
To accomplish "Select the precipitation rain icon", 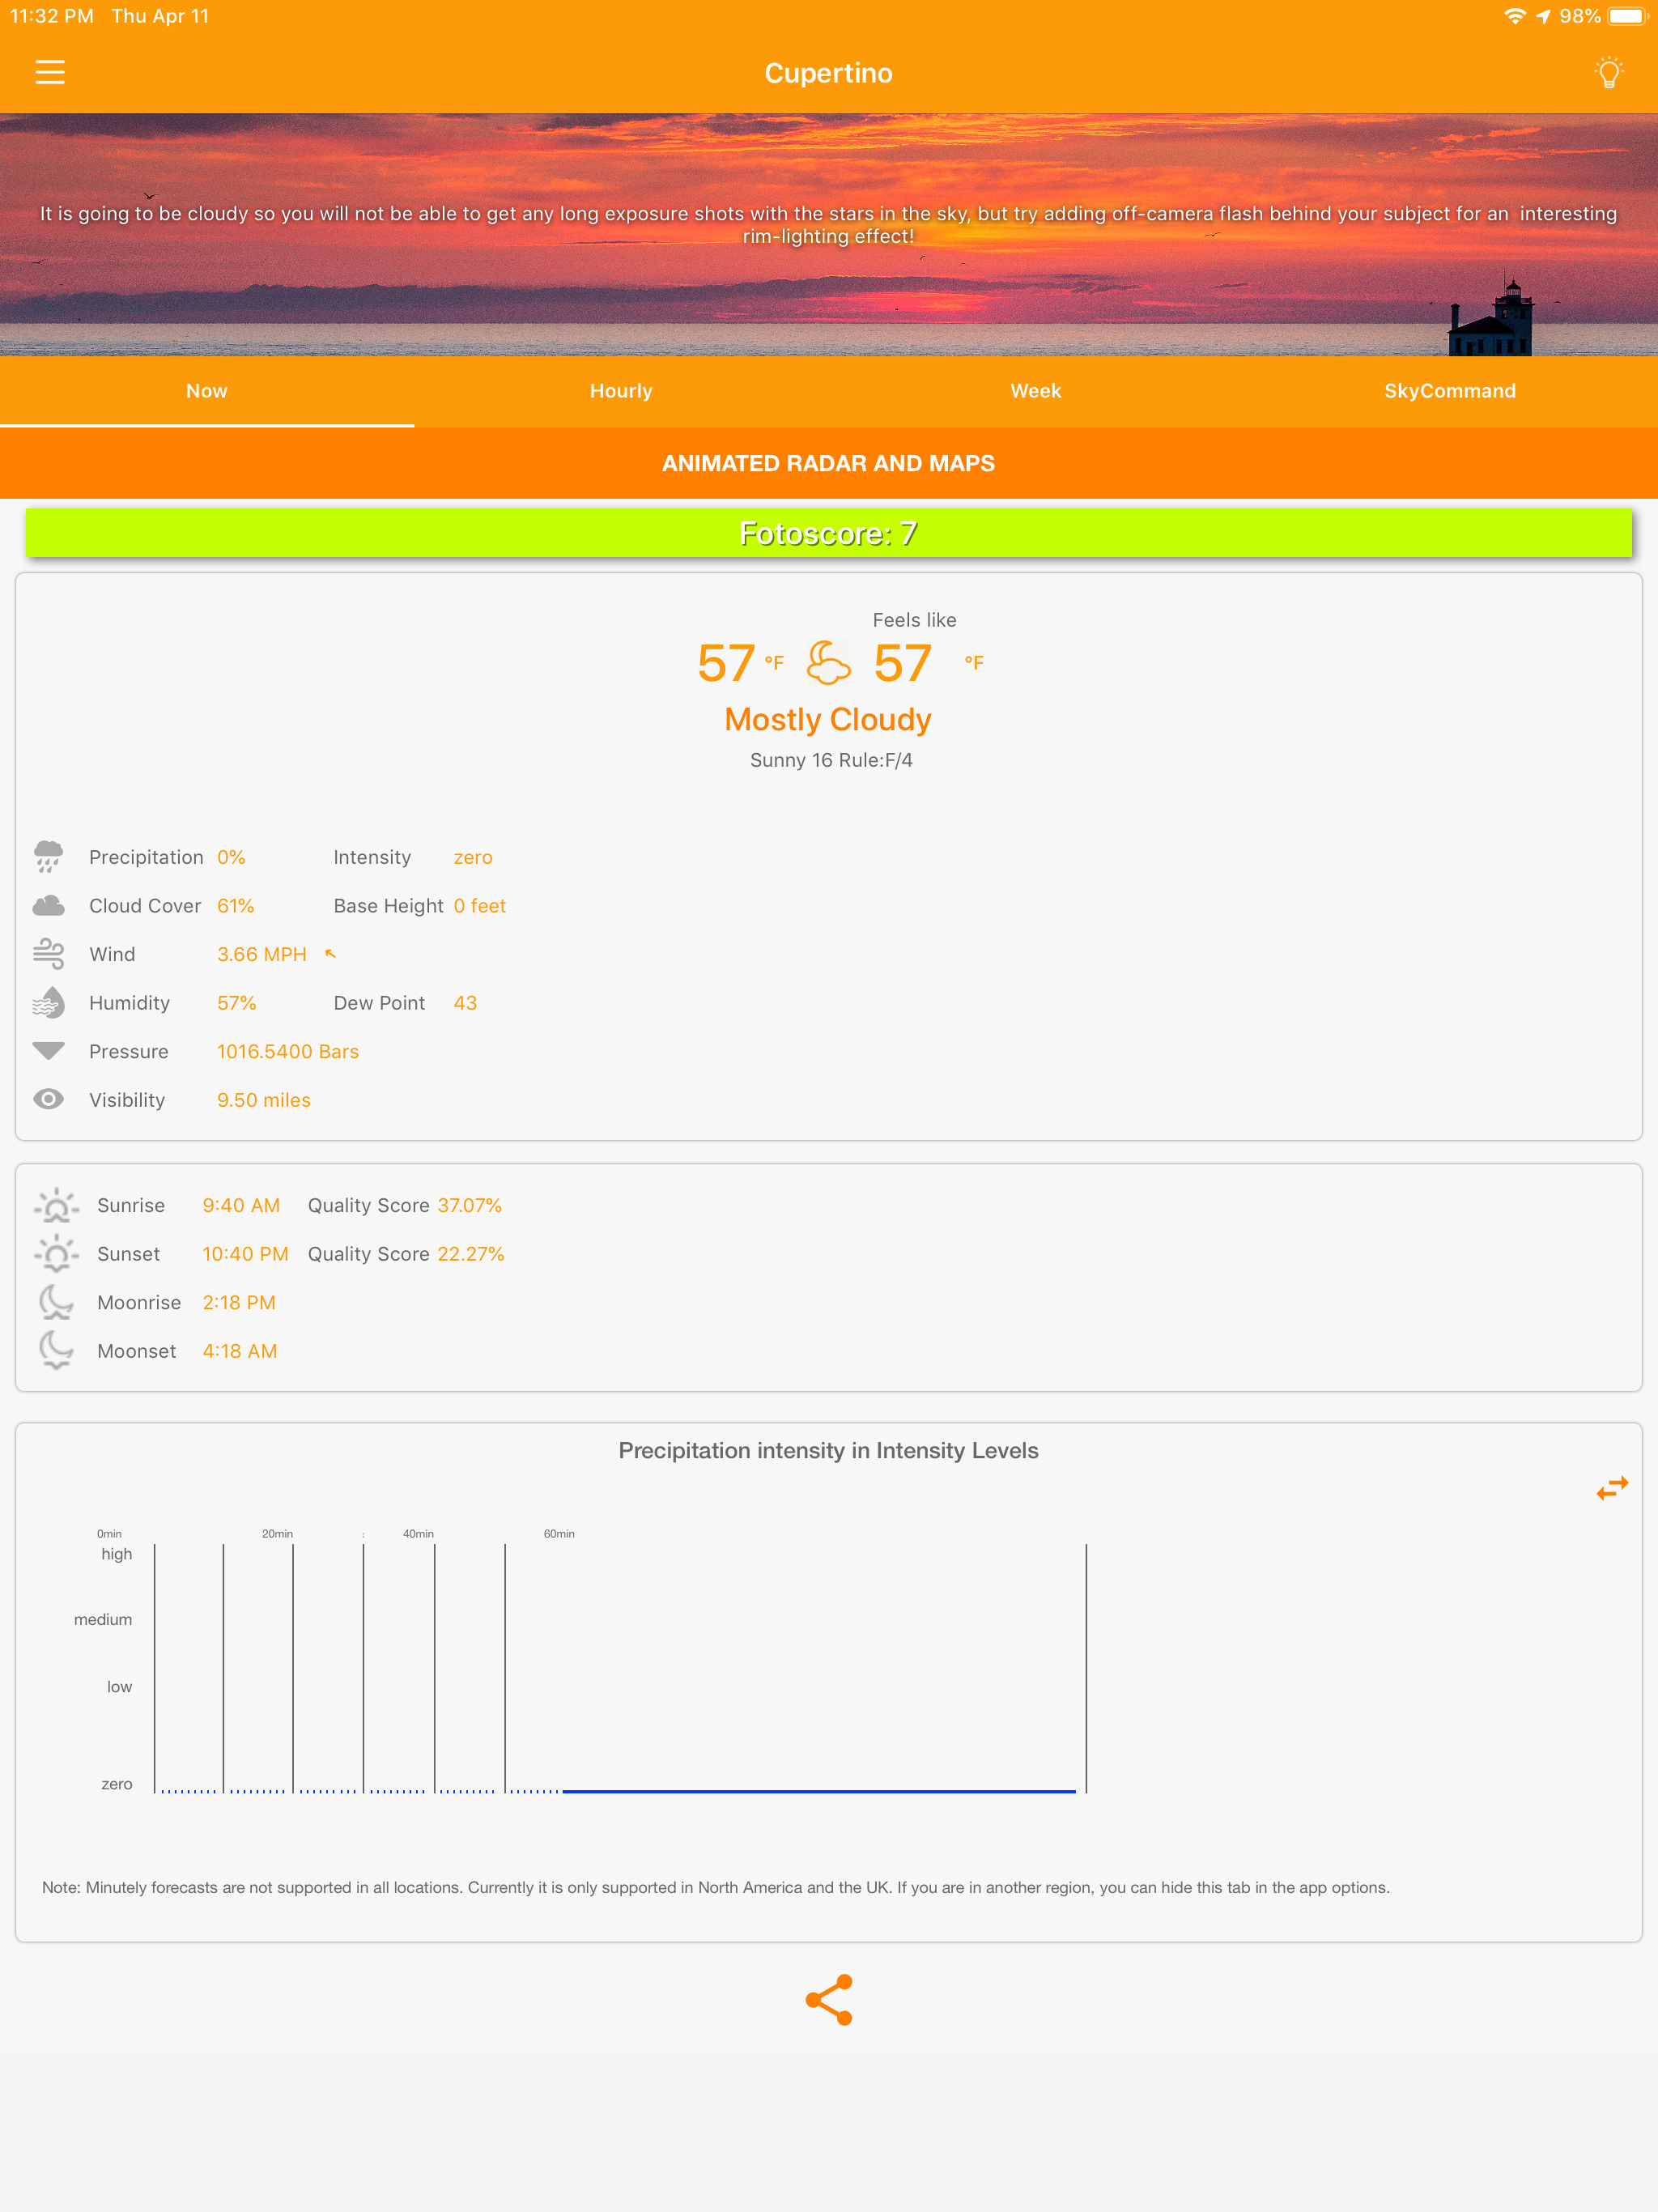I will click(x=48, y=857).
